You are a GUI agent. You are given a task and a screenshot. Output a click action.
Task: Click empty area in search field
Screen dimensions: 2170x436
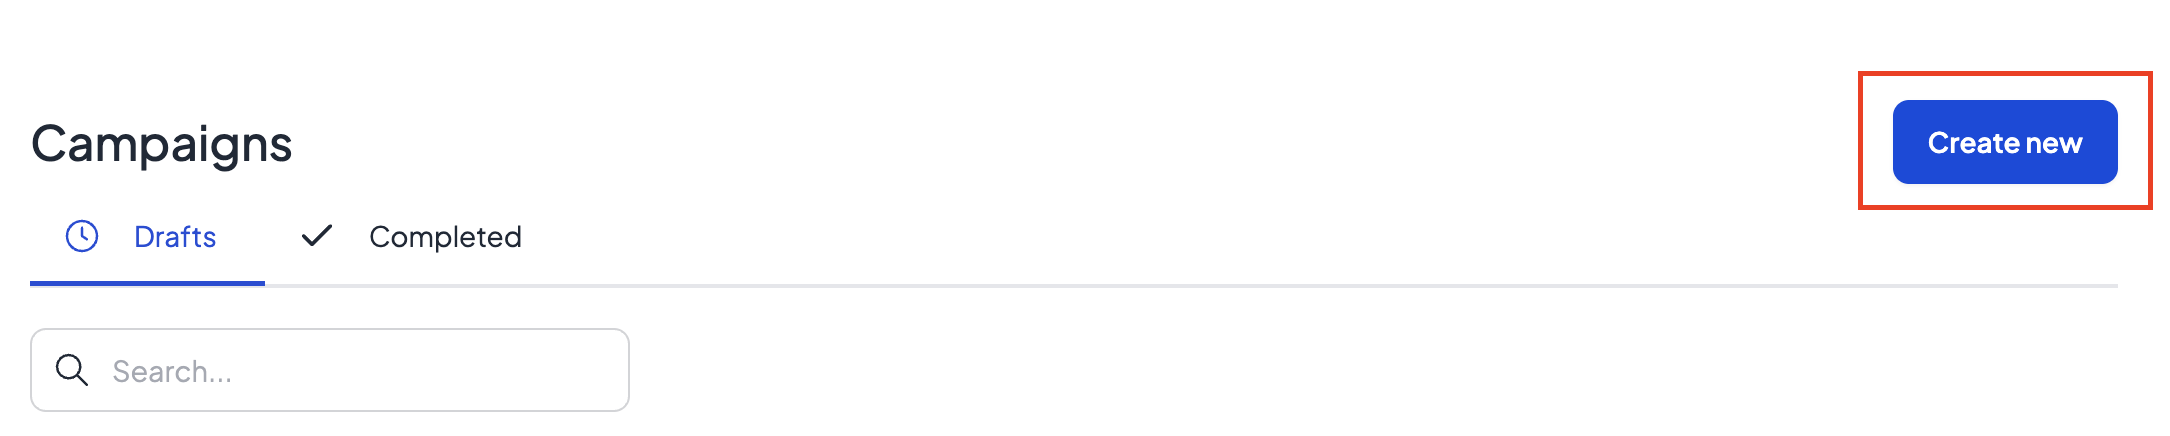pyautogui.click(x=430, y=370)
